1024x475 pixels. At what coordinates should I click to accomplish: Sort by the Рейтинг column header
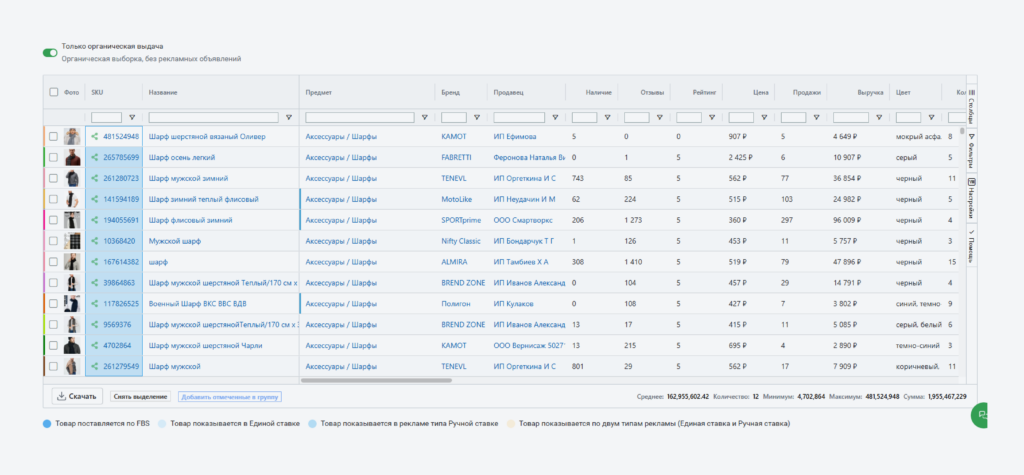704,92
